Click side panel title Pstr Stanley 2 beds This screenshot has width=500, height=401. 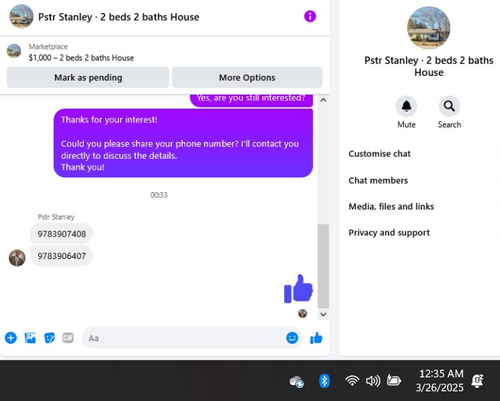tap(429, 66)
